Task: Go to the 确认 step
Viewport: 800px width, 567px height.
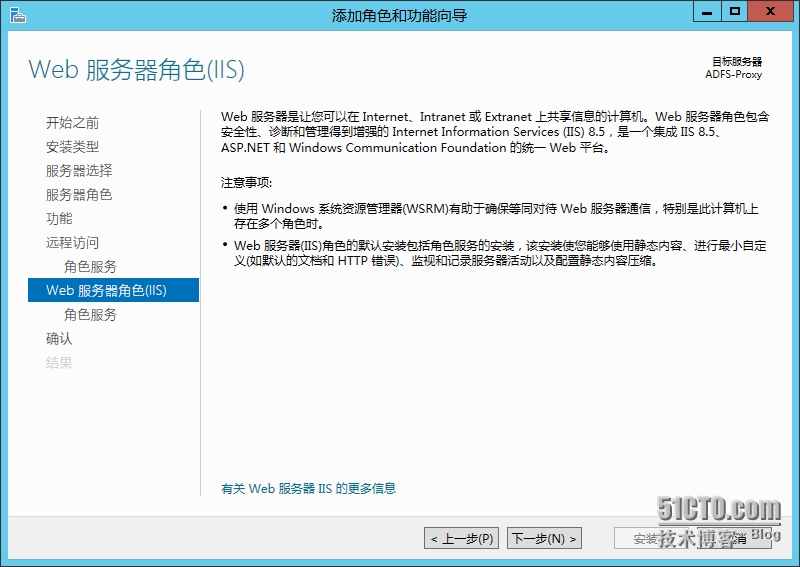Action: coord(59,339)
